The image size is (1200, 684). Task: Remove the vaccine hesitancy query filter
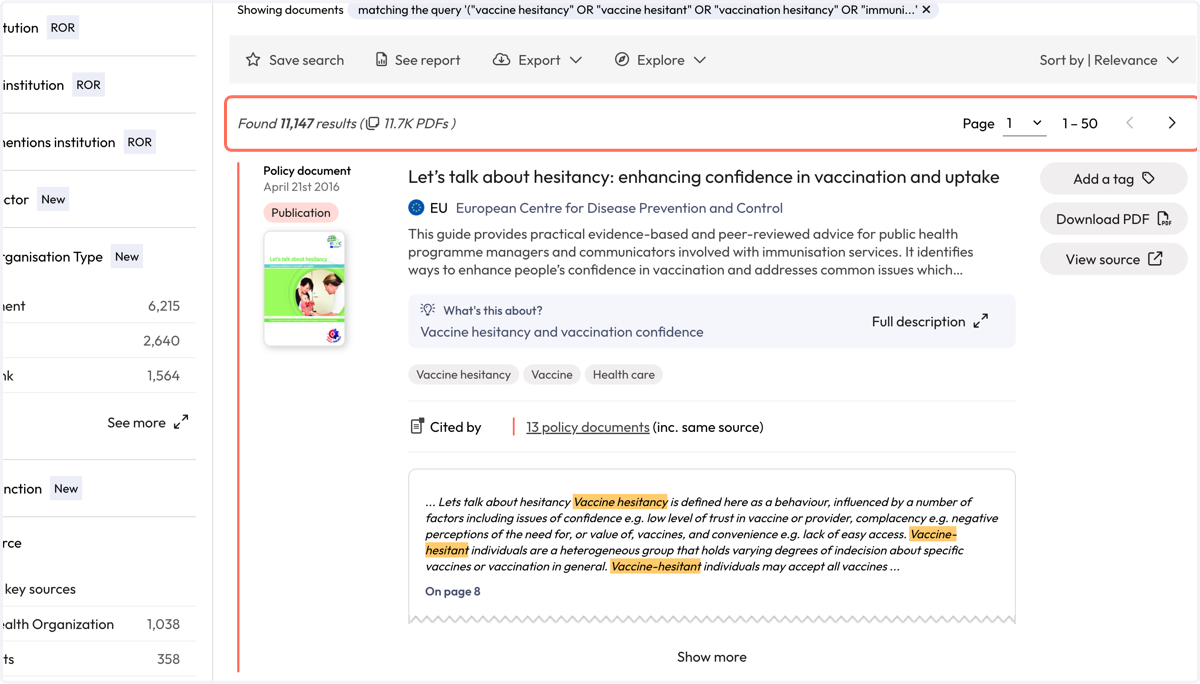point(926,10)
